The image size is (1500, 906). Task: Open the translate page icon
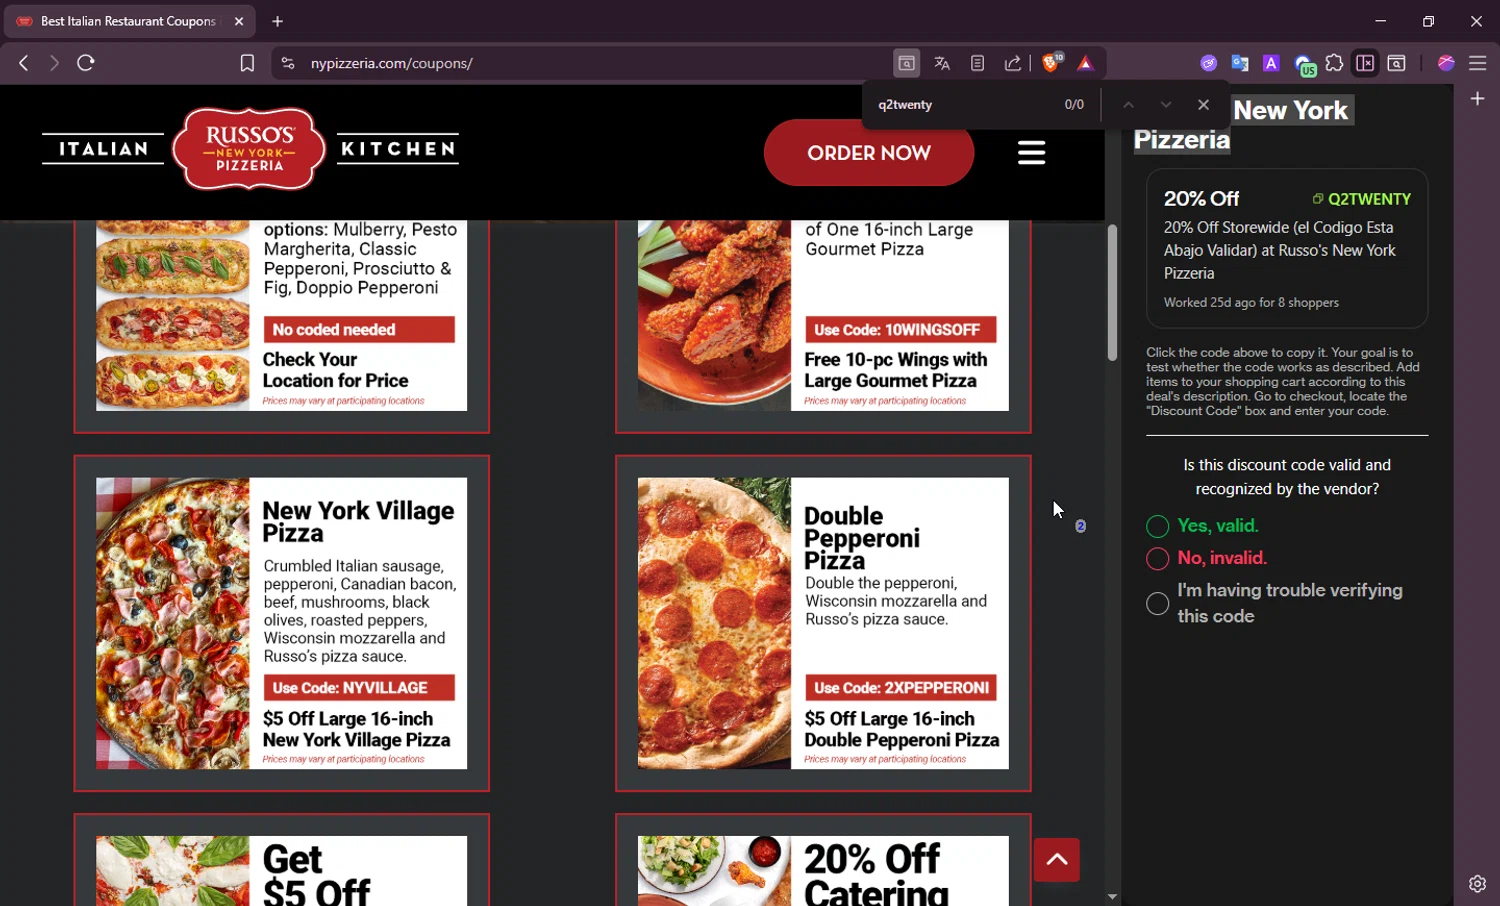pyautogui.click(x=942, y=63)
